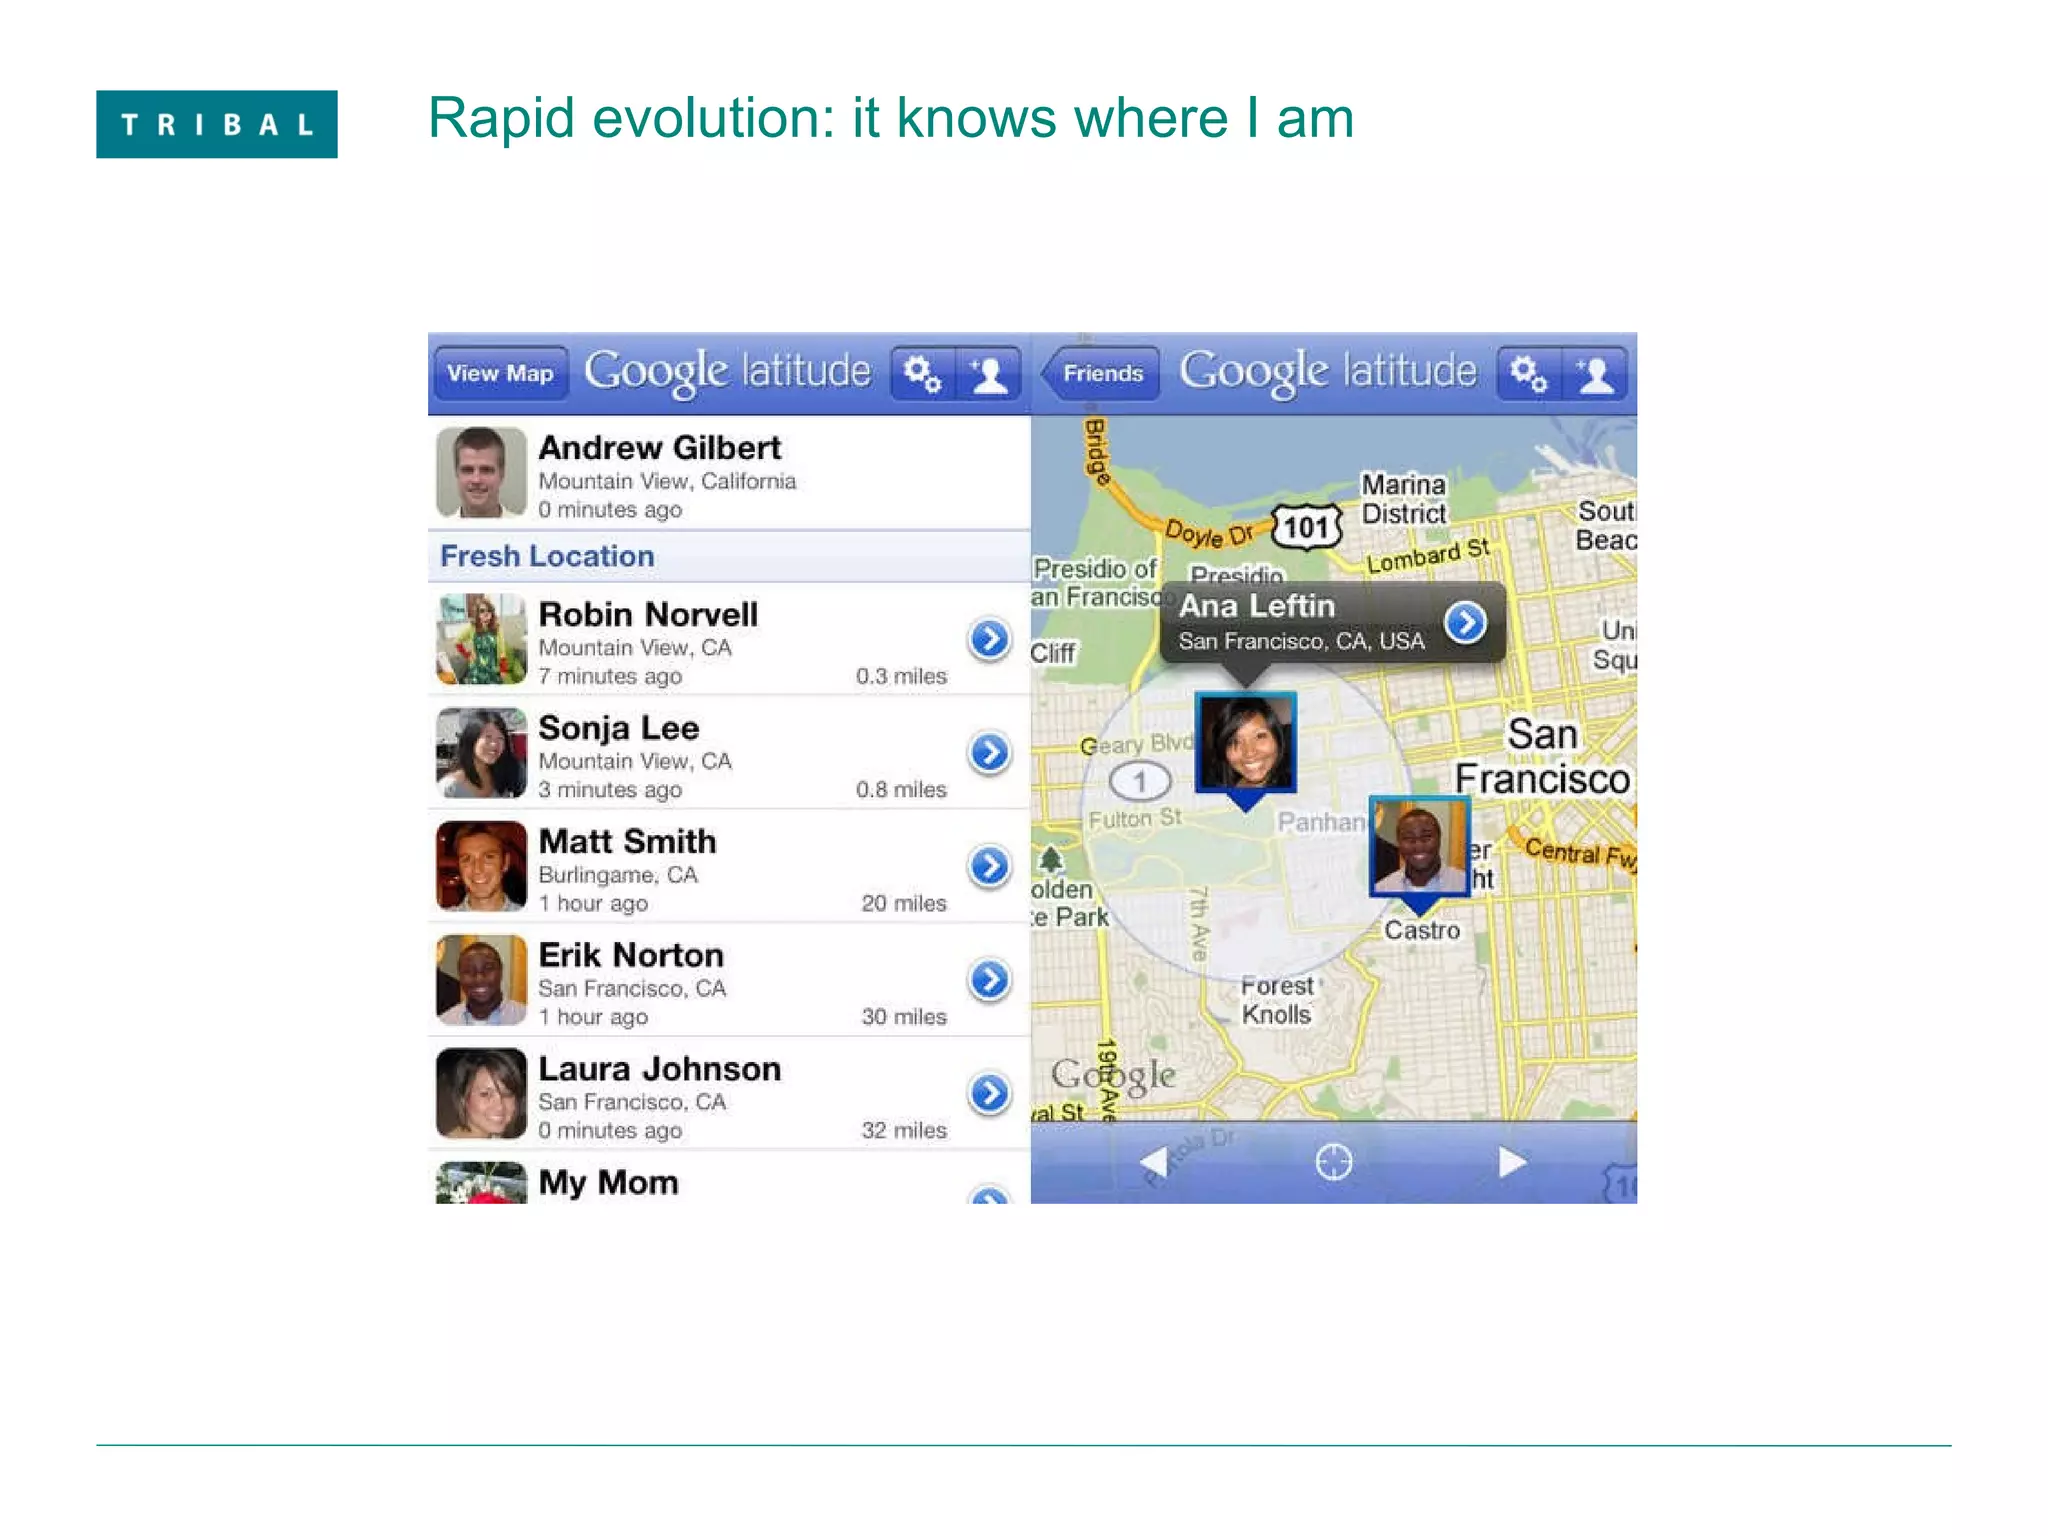Open Sonja Lee details arrow
The height and width of the screenshot is (1536, 2048).
point(989,752)
